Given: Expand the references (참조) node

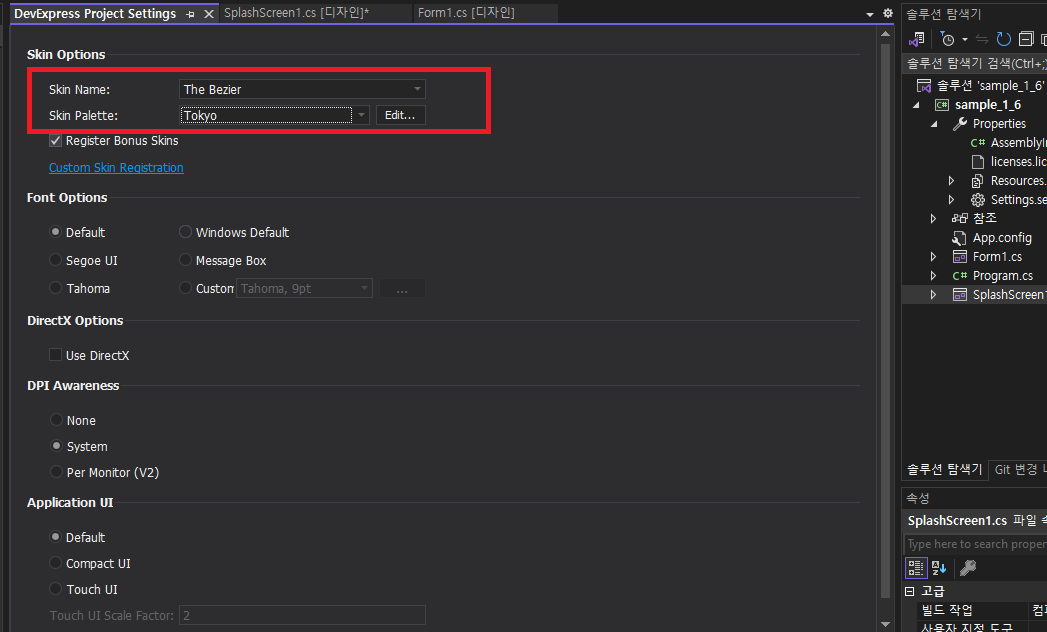Looking at the screenshot, I should (933, 218).
